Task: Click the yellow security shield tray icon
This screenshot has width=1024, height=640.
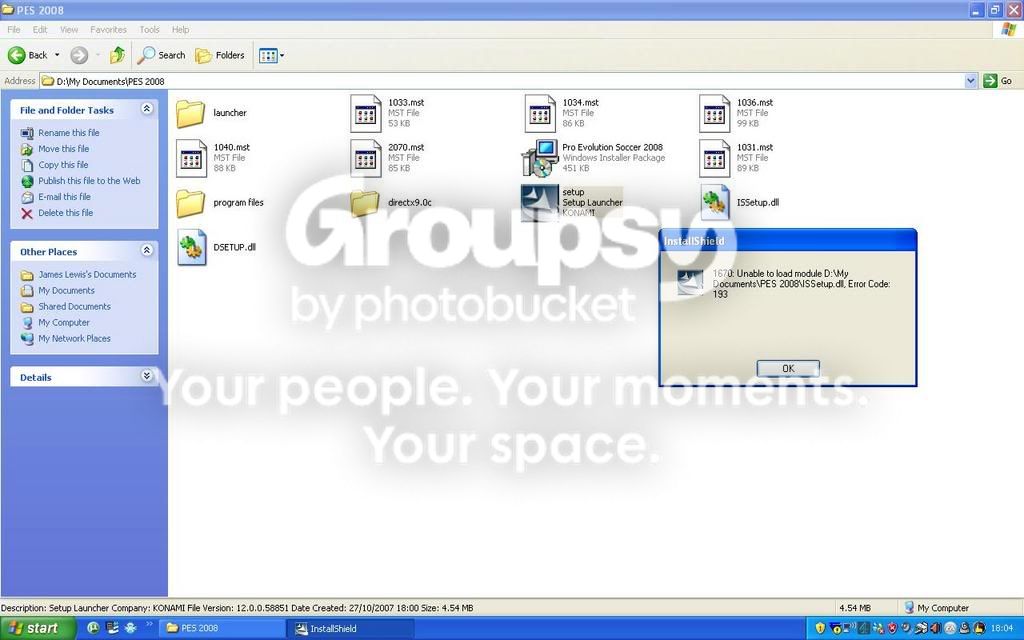Action: 821,628
